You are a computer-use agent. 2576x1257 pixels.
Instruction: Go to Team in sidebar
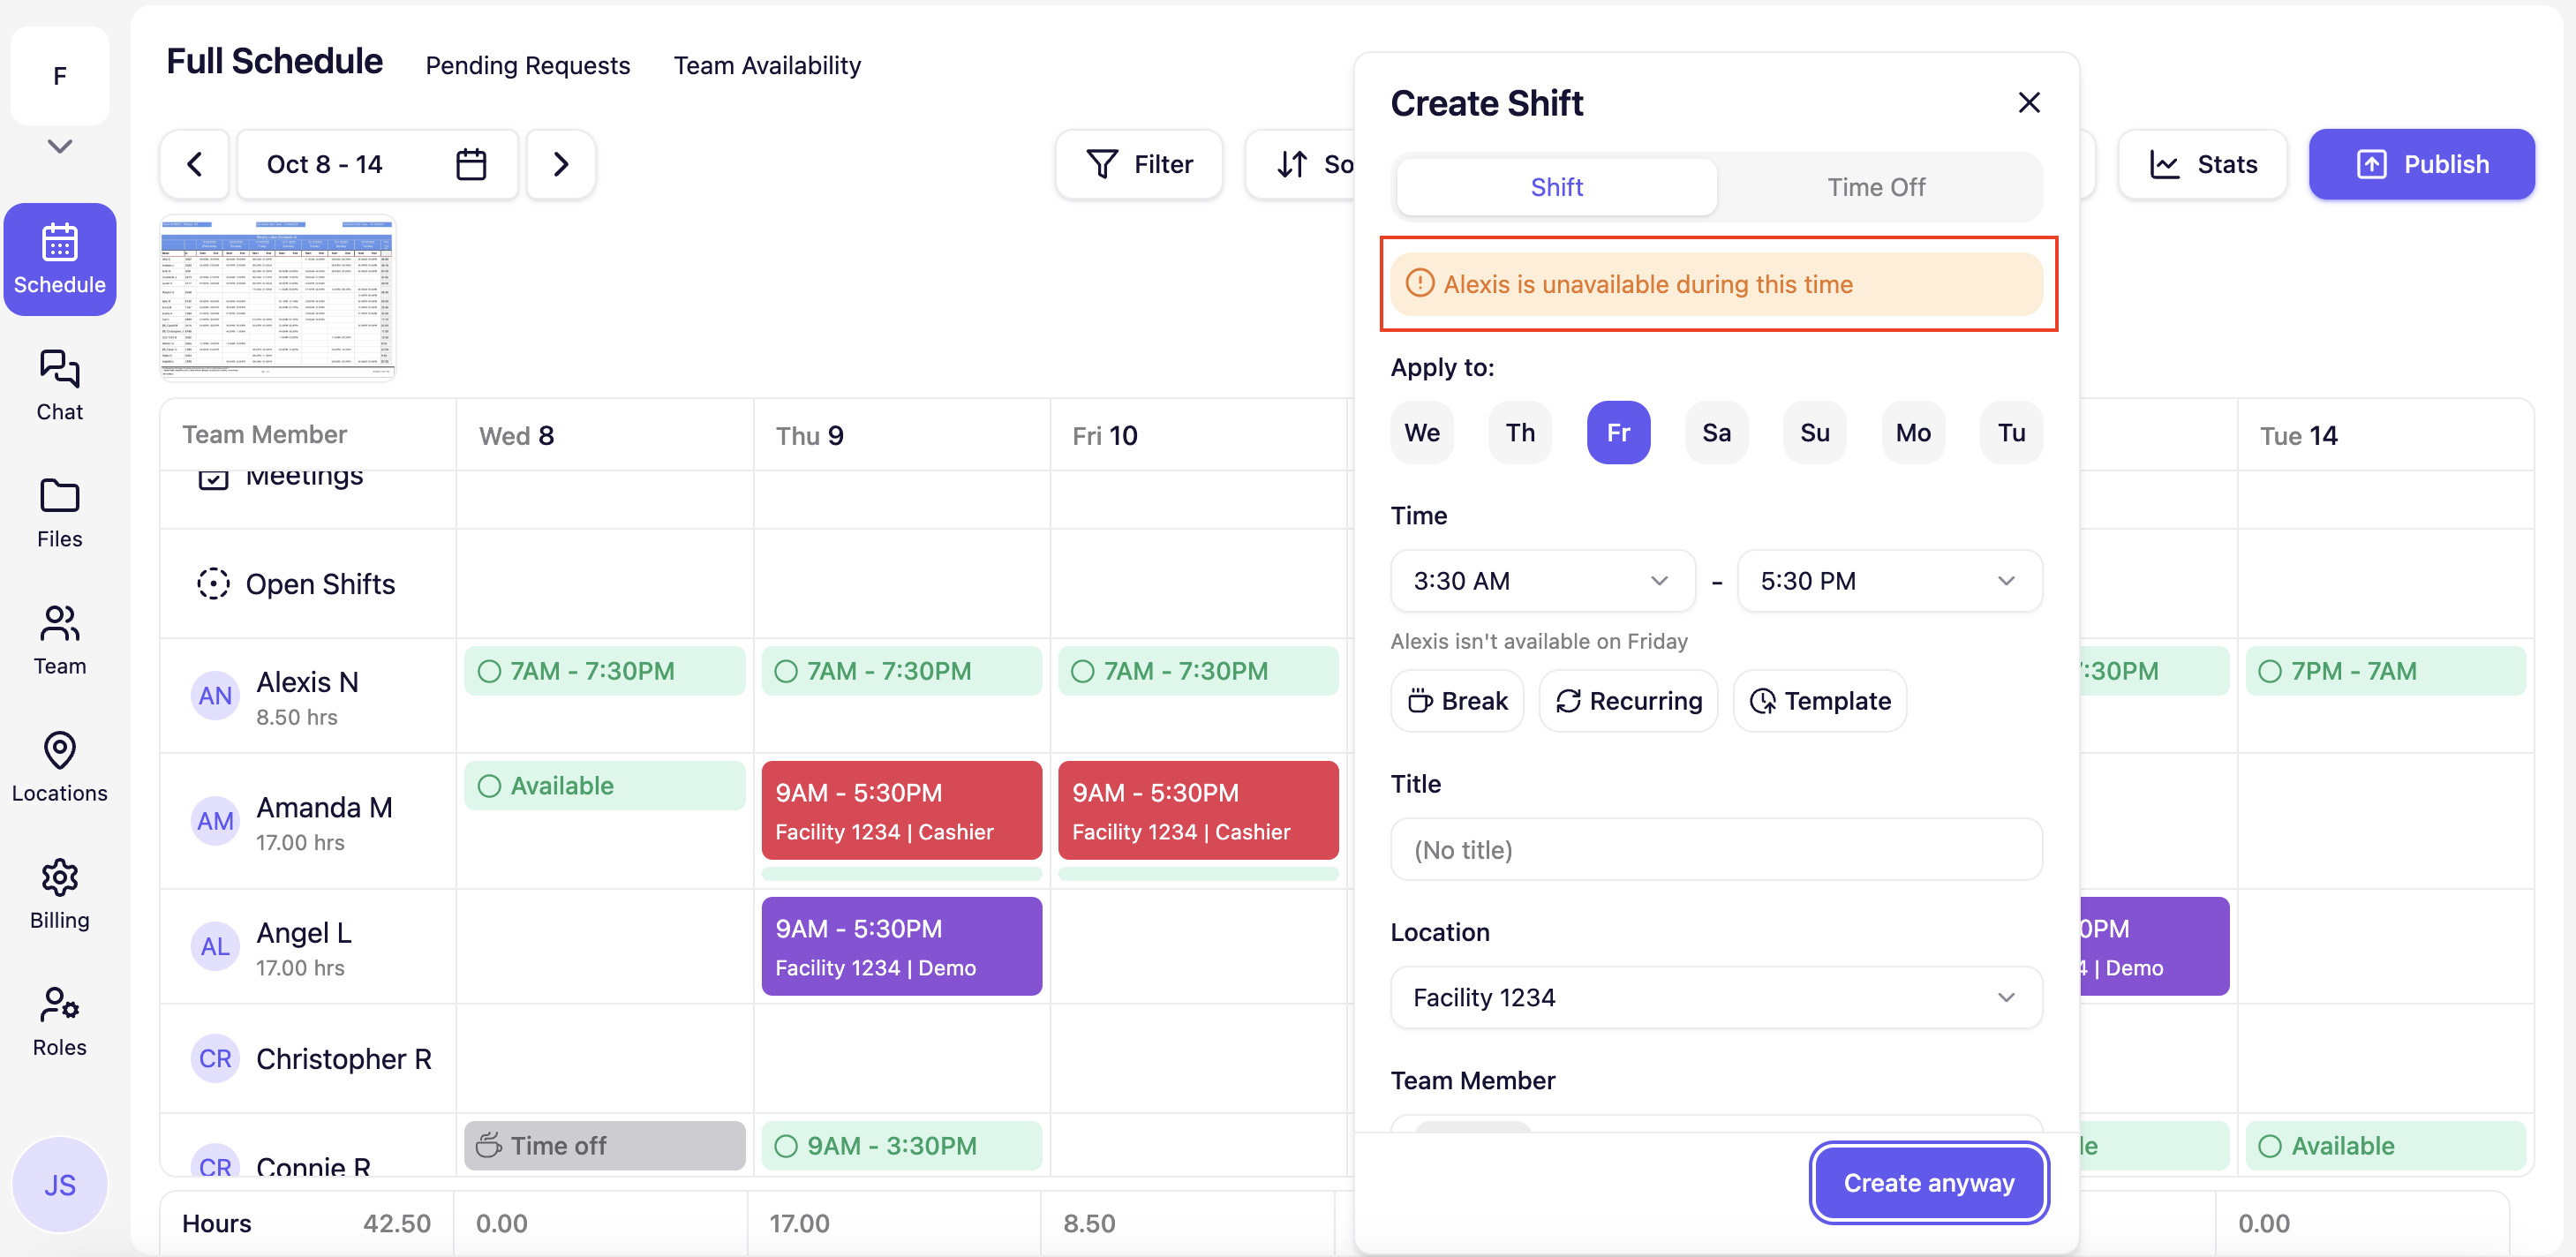(x=59, y=639)
